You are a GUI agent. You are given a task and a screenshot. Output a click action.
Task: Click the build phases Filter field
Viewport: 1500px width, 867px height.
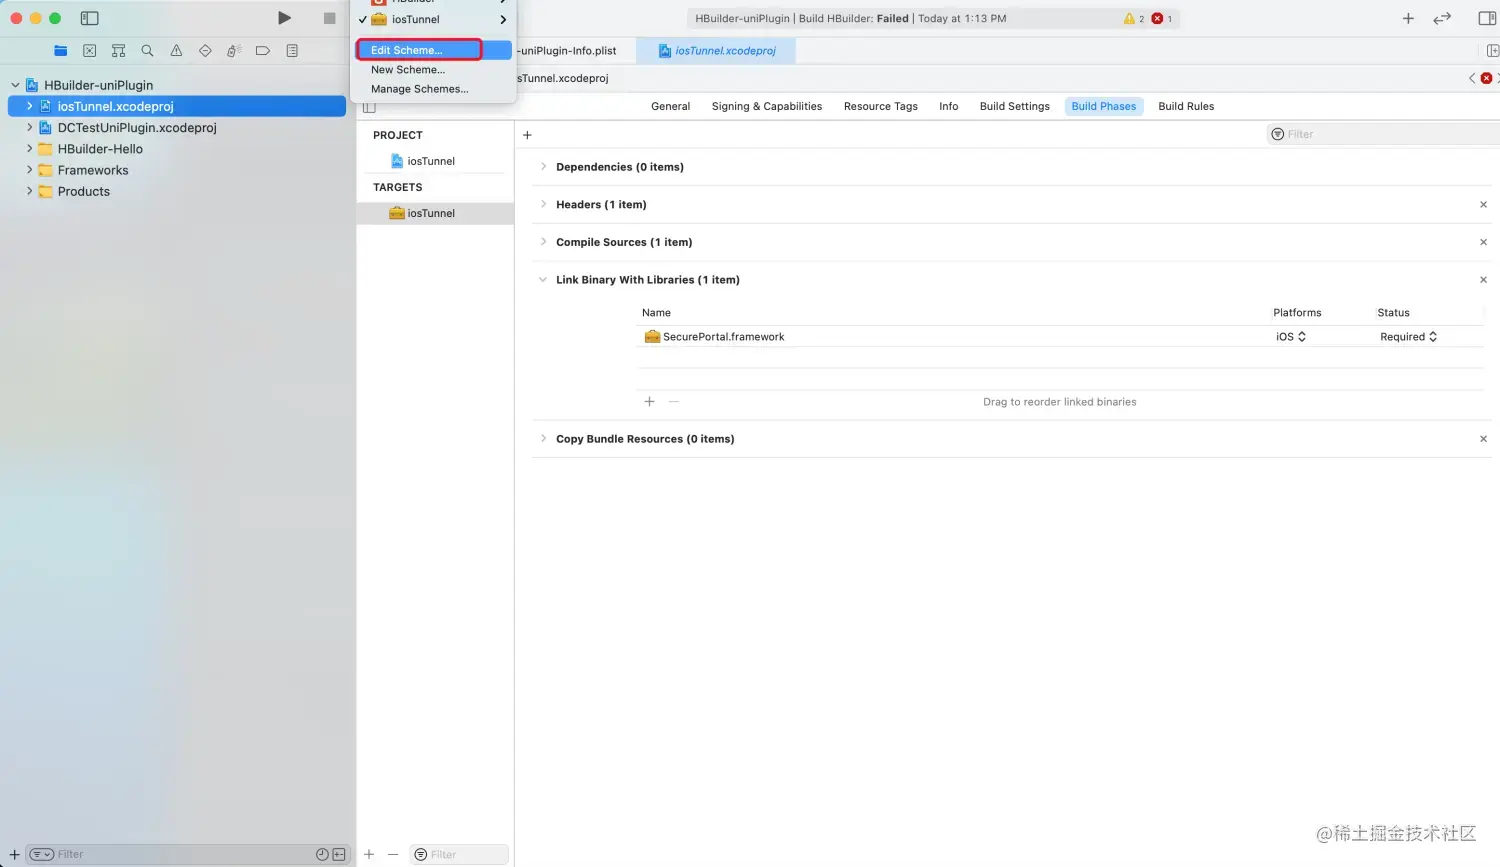coord(1382,134)
